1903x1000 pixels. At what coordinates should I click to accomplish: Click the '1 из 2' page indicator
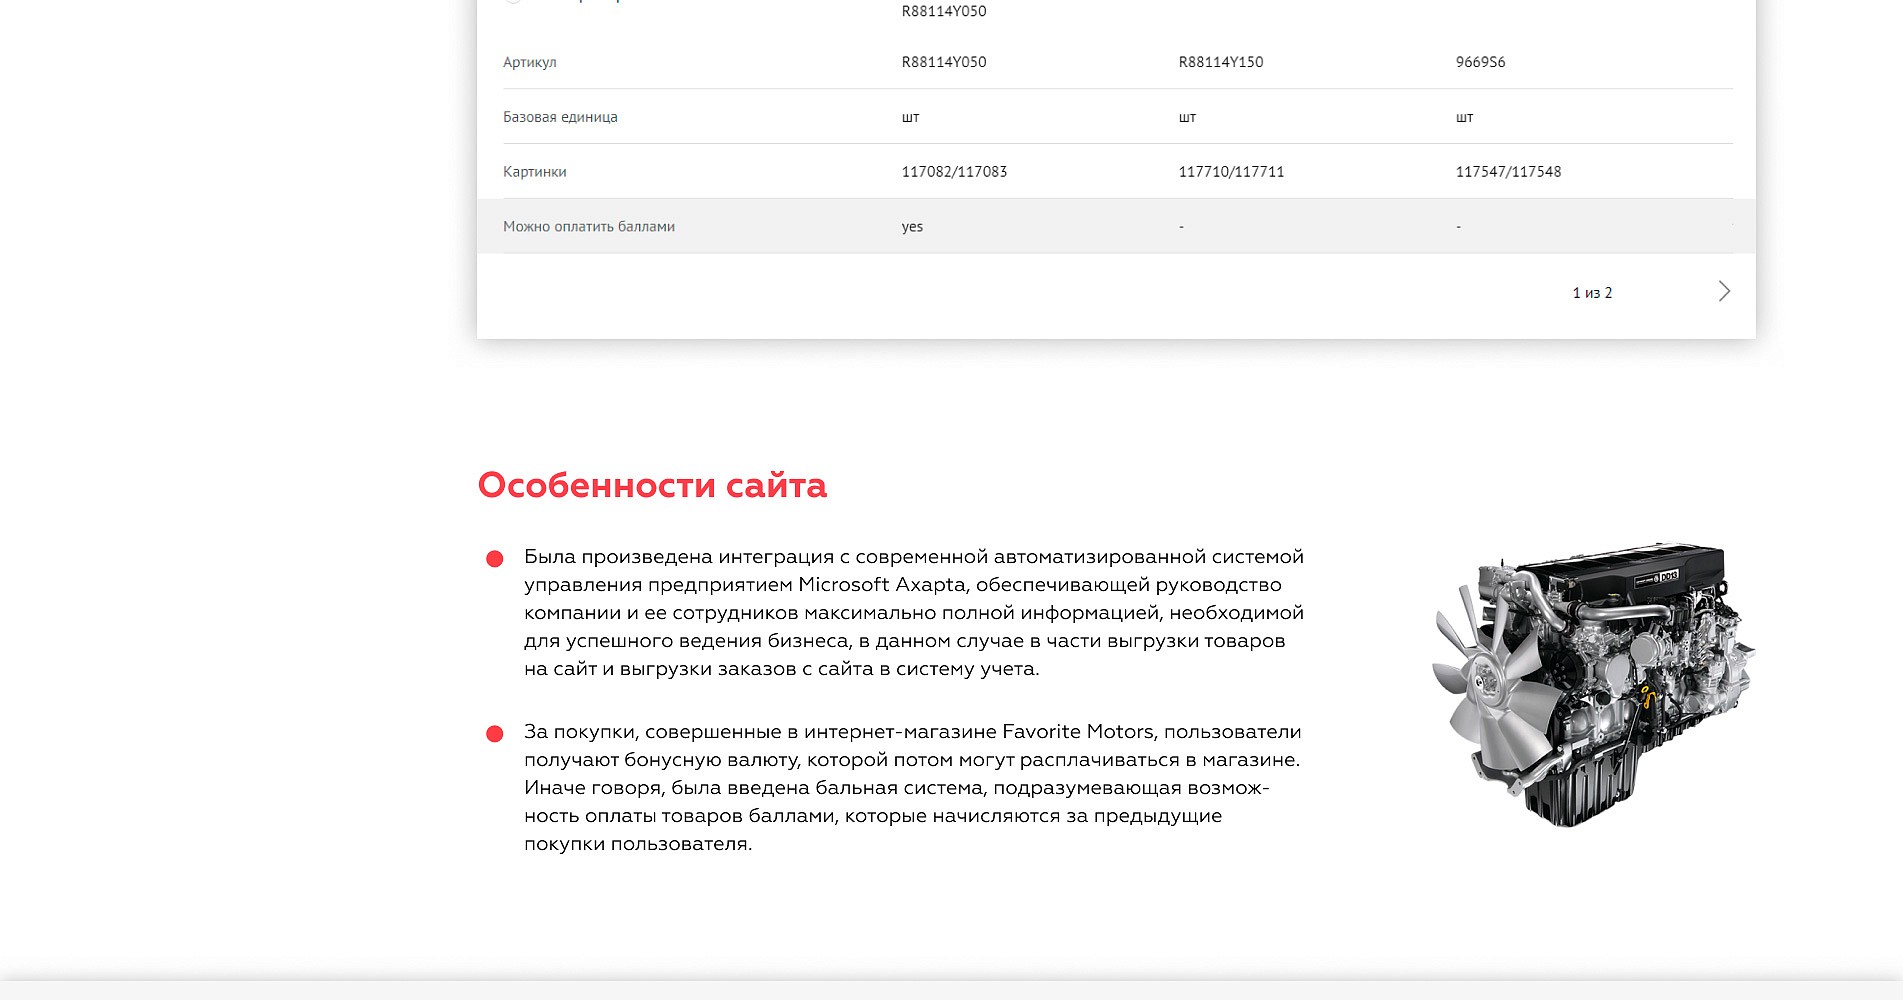(x=1592, y=293)
